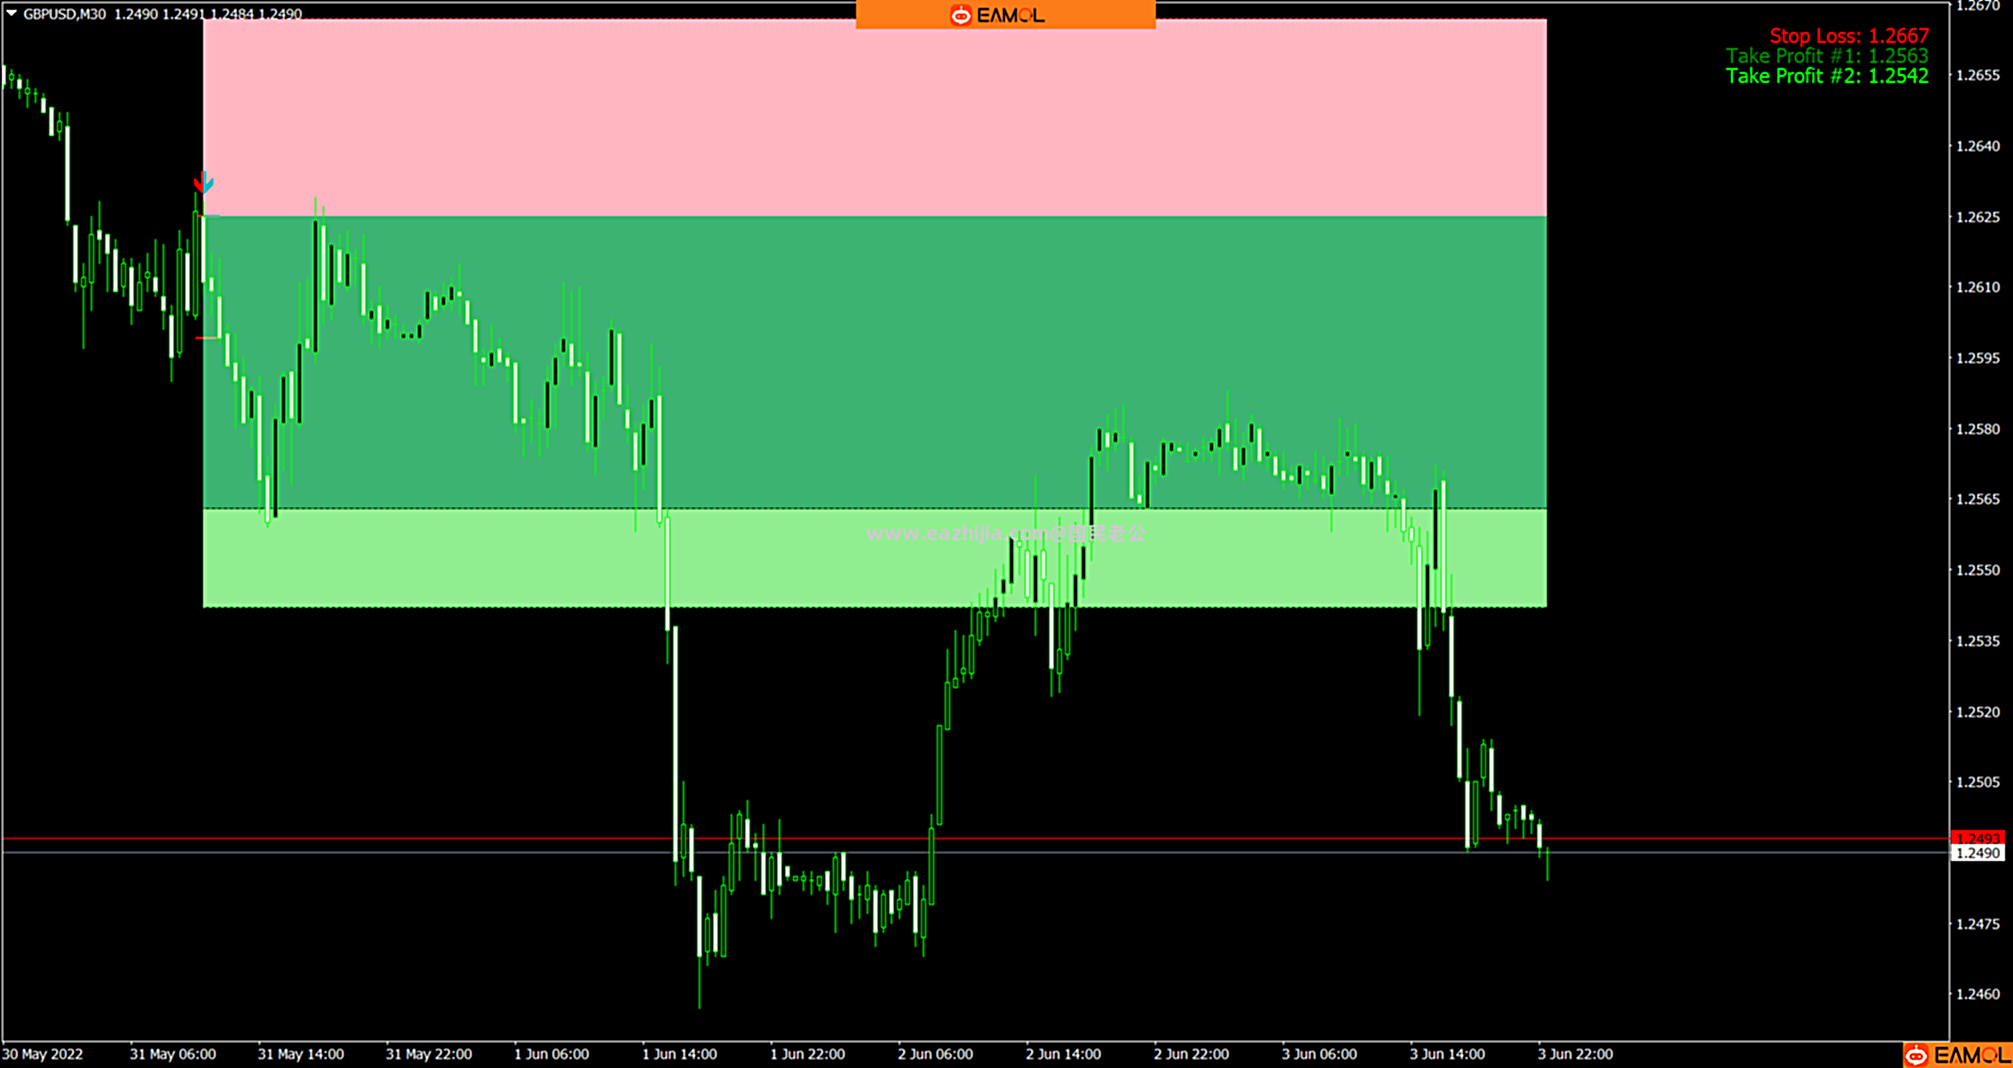The width and height of the screenshot is (2013, 1068).
Task: Click the 1.2460 price scale label
Action: (x=1977, y=994)
